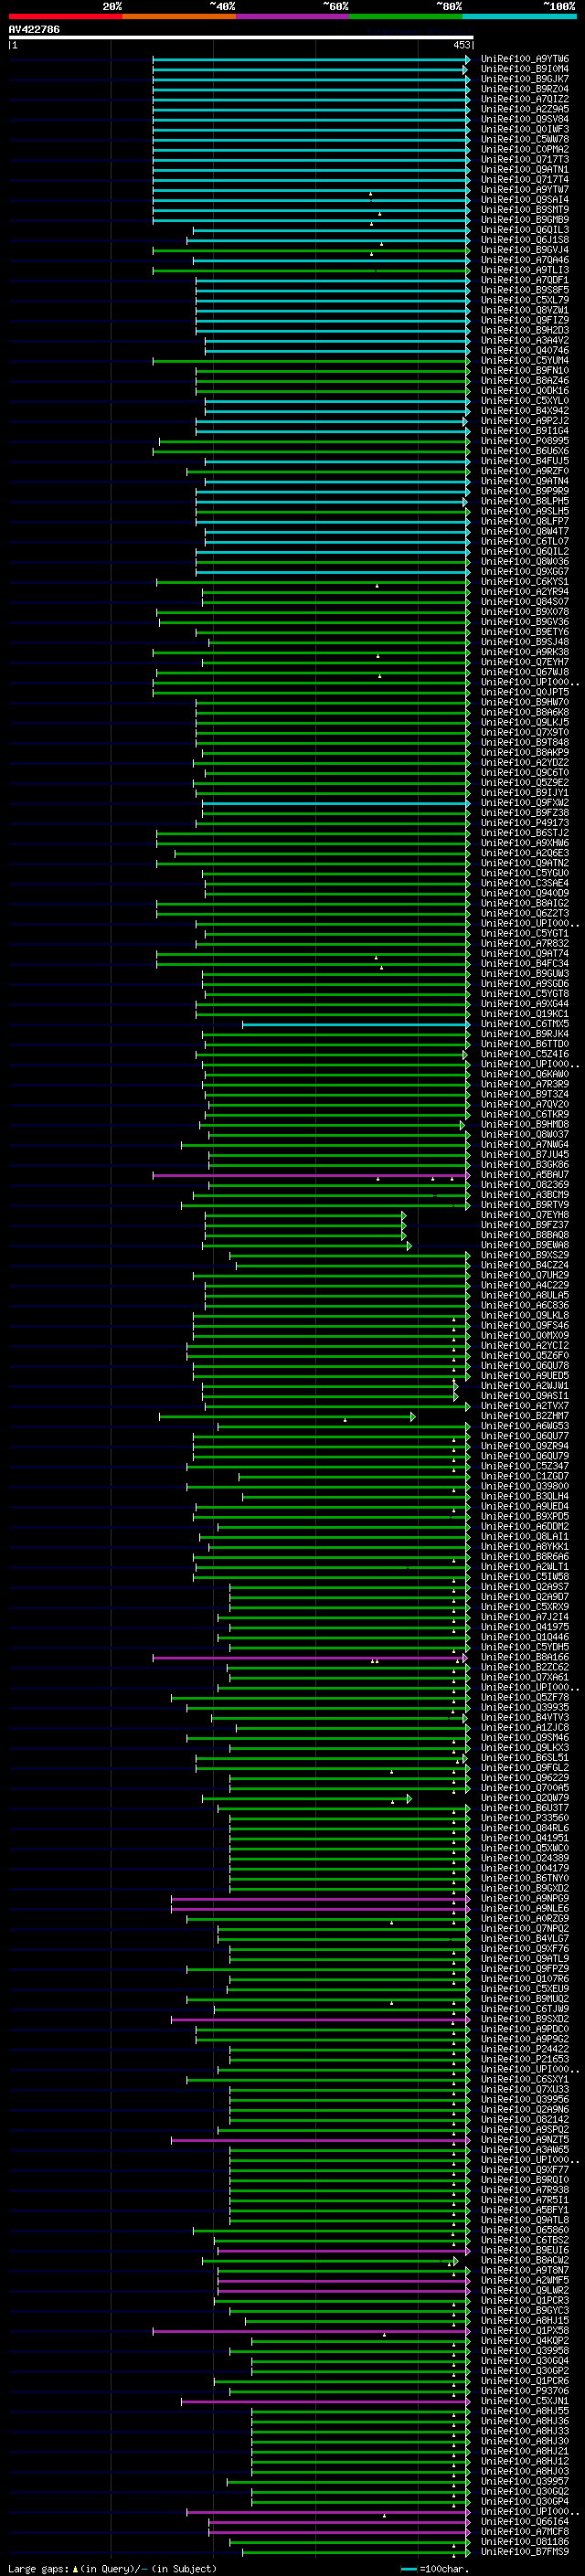Open hit UniRef100_Q9LWR2

[525, 2290]
